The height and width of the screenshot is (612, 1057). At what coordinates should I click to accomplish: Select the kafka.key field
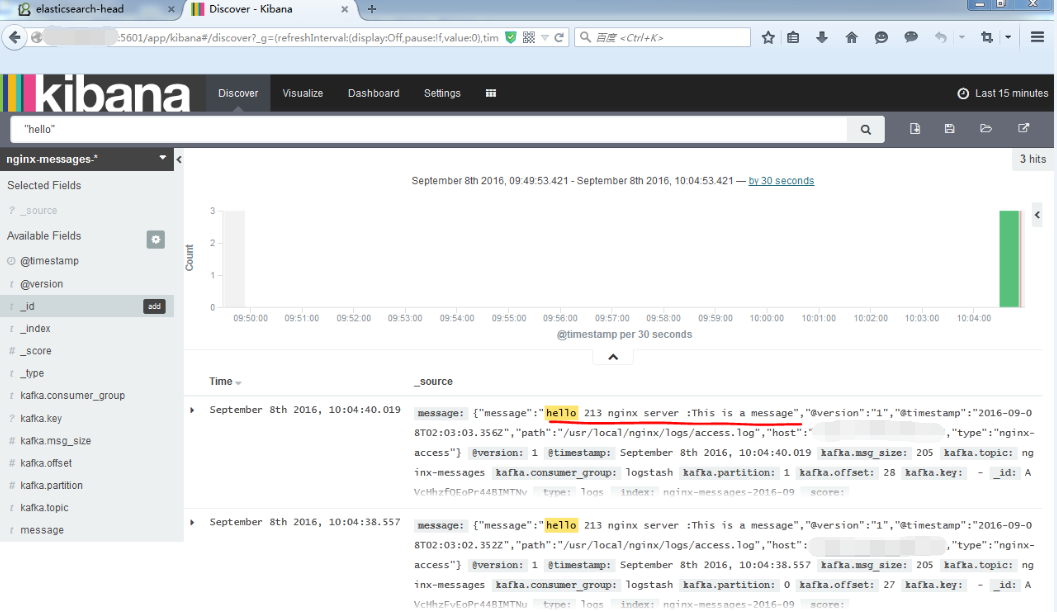click(x=40, y=418)
